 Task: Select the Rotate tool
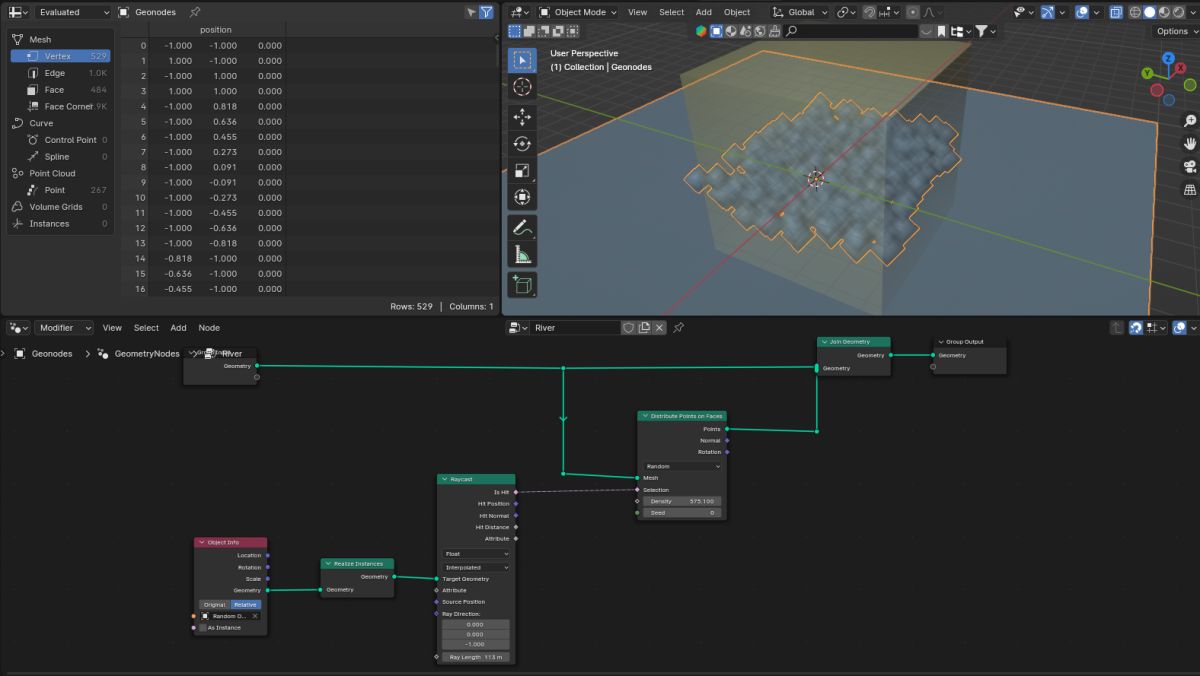(522, 144)
